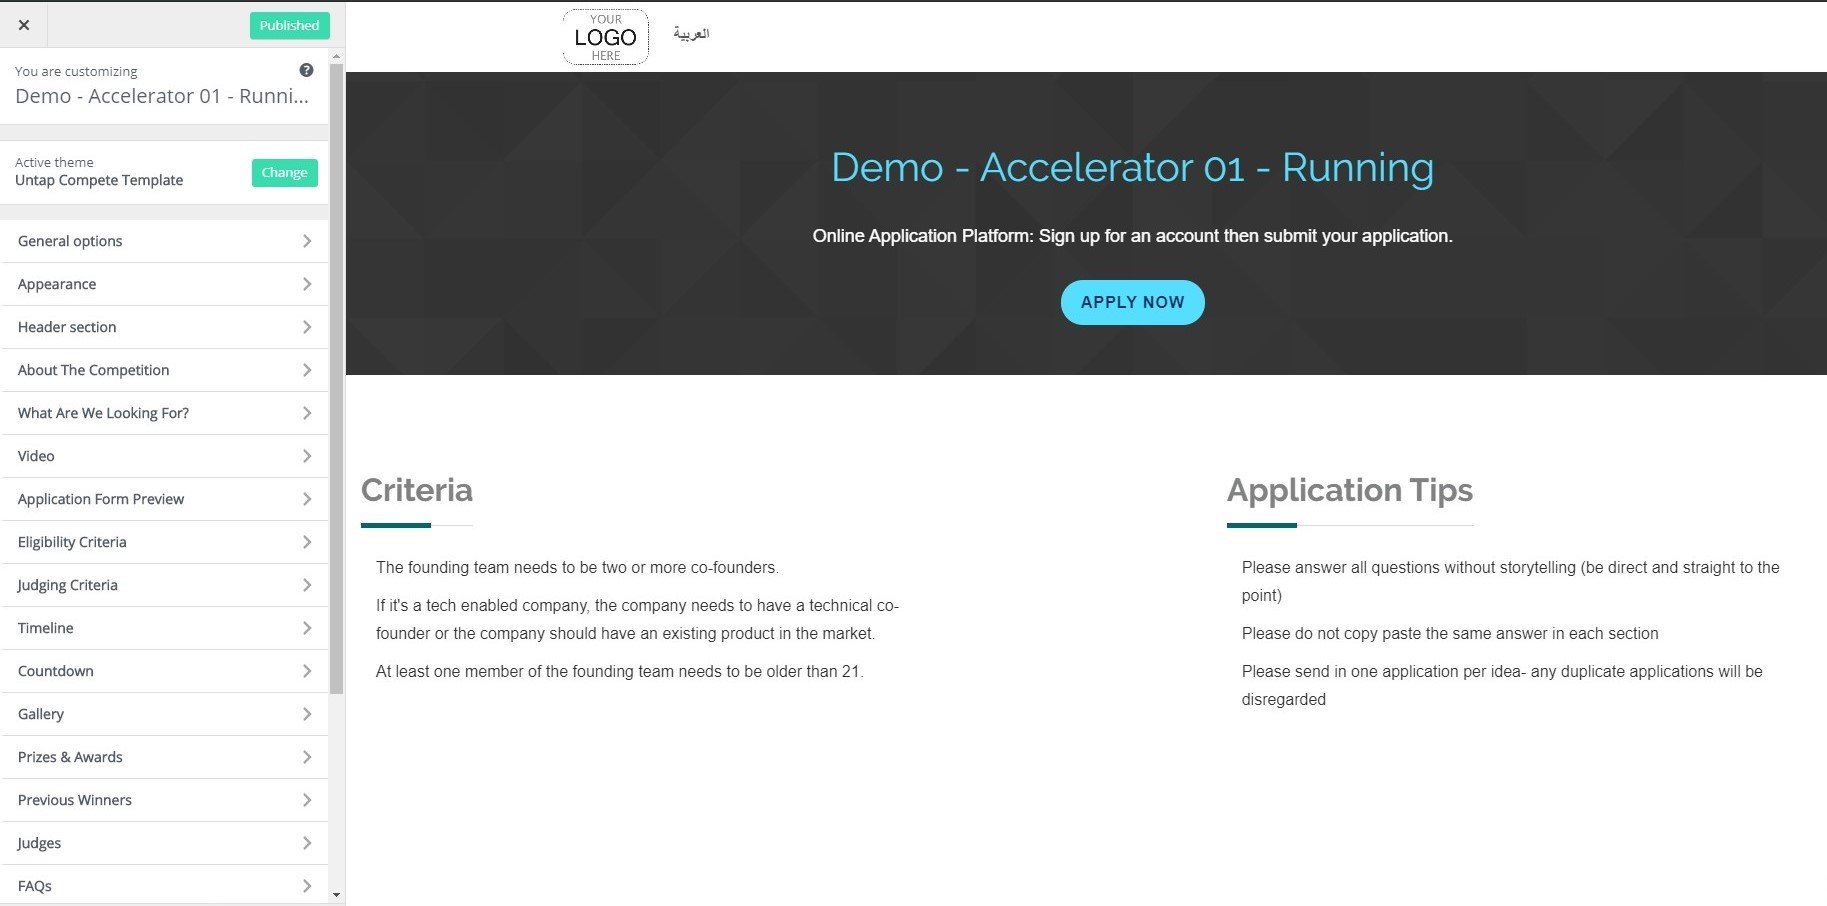This screenshot has width=1827, height=906.
Task: Click the YOUR LOGO HERE image
Action: [605, 37]
